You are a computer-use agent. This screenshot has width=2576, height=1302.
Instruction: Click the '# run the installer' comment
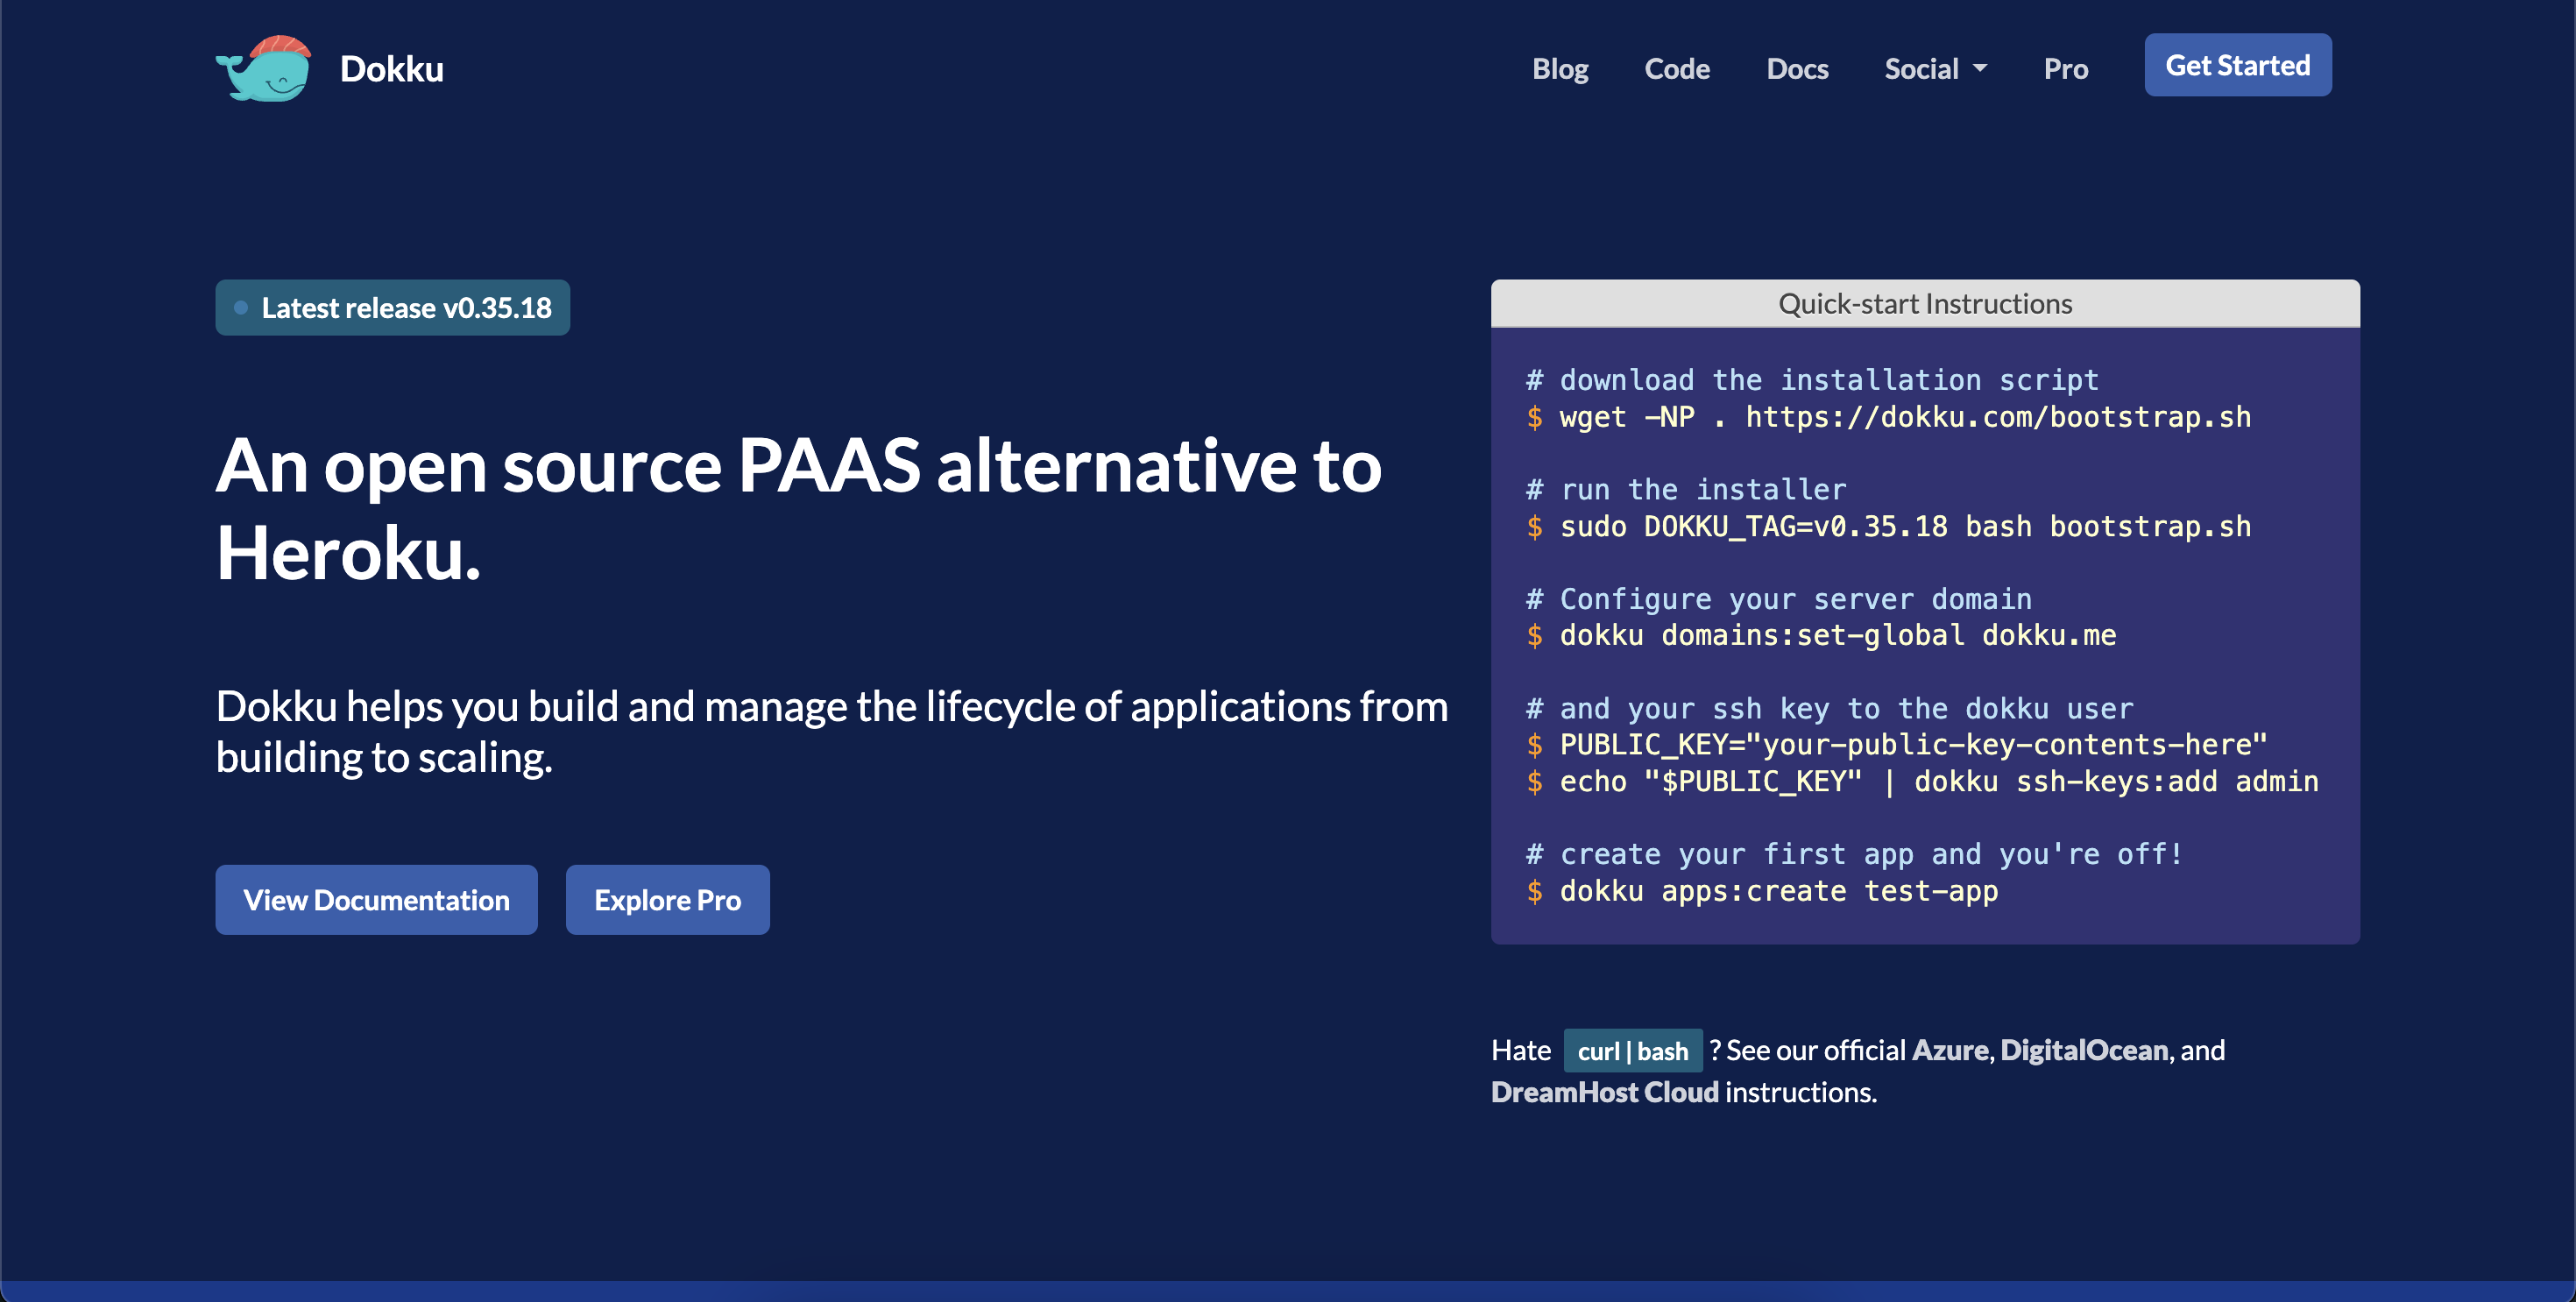pos(1685,490)
